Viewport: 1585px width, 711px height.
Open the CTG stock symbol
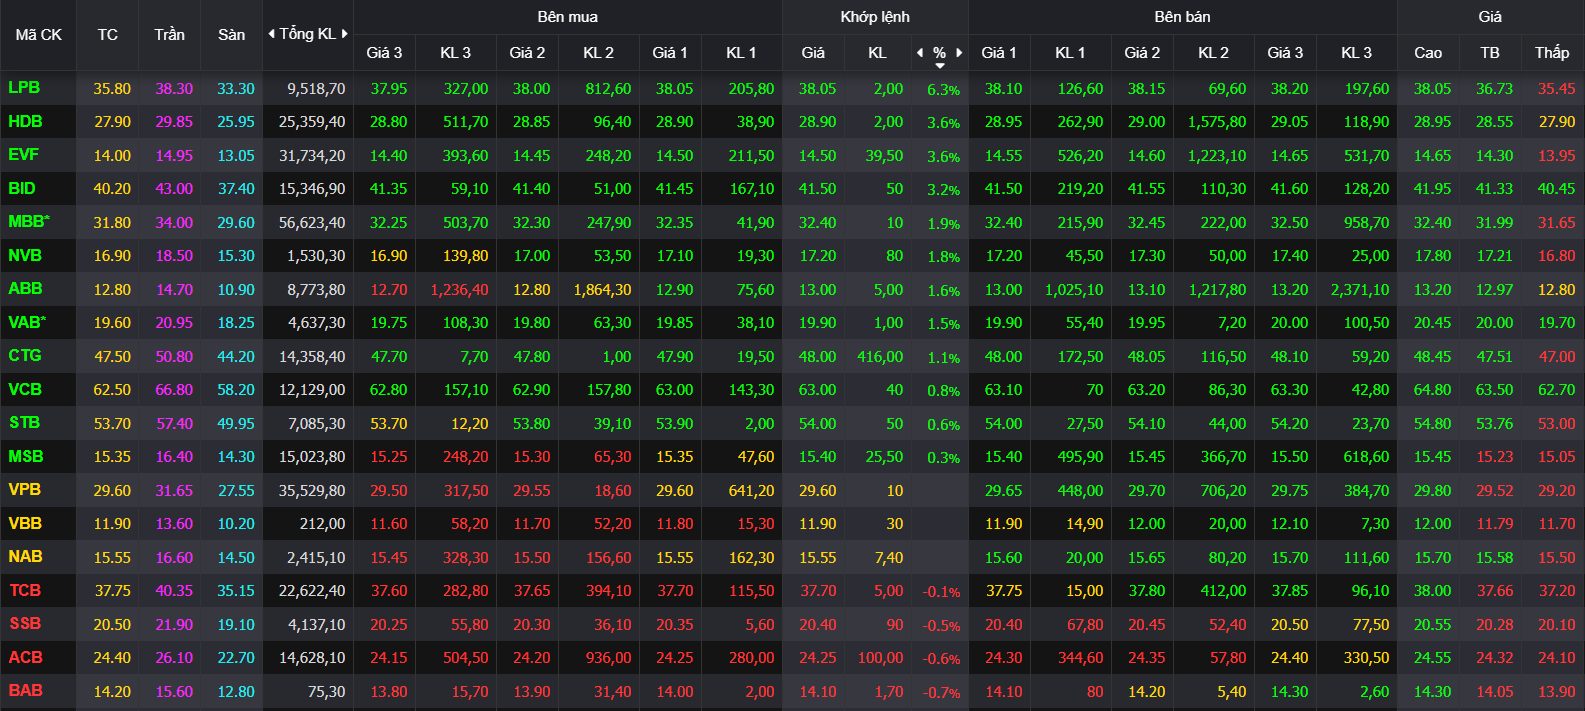[25, 356]
